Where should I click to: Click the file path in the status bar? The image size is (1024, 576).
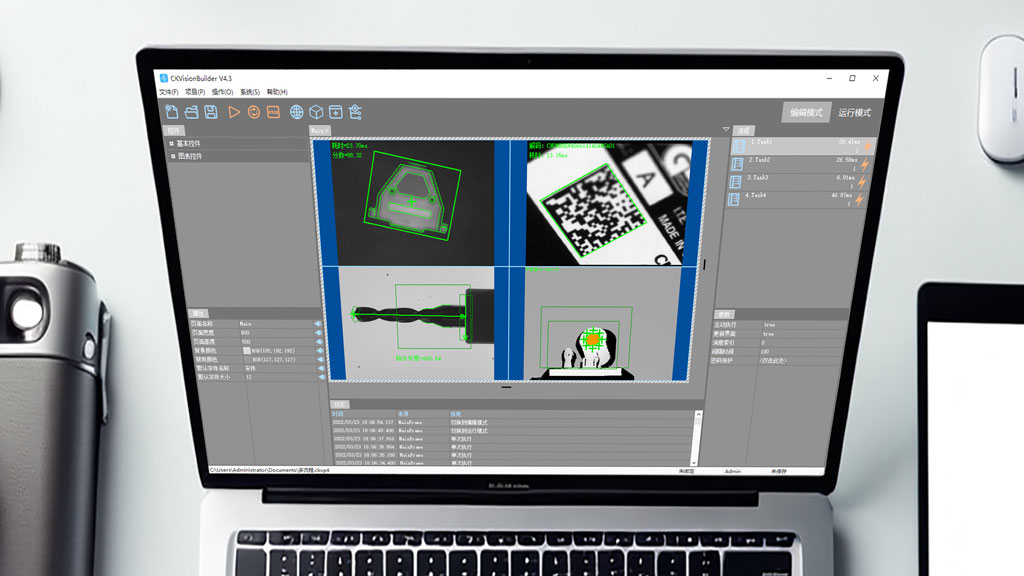[269, 470]
